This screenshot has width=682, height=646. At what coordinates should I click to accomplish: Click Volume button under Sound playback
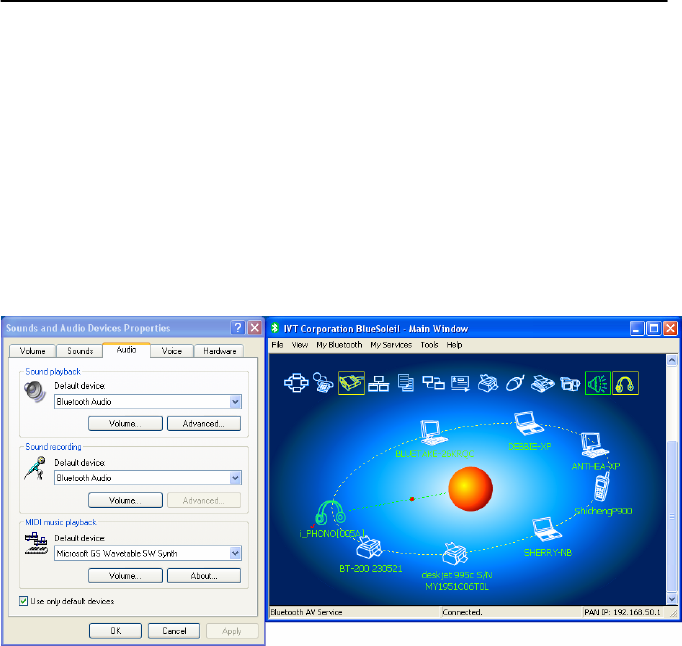[x=125, y=423]
